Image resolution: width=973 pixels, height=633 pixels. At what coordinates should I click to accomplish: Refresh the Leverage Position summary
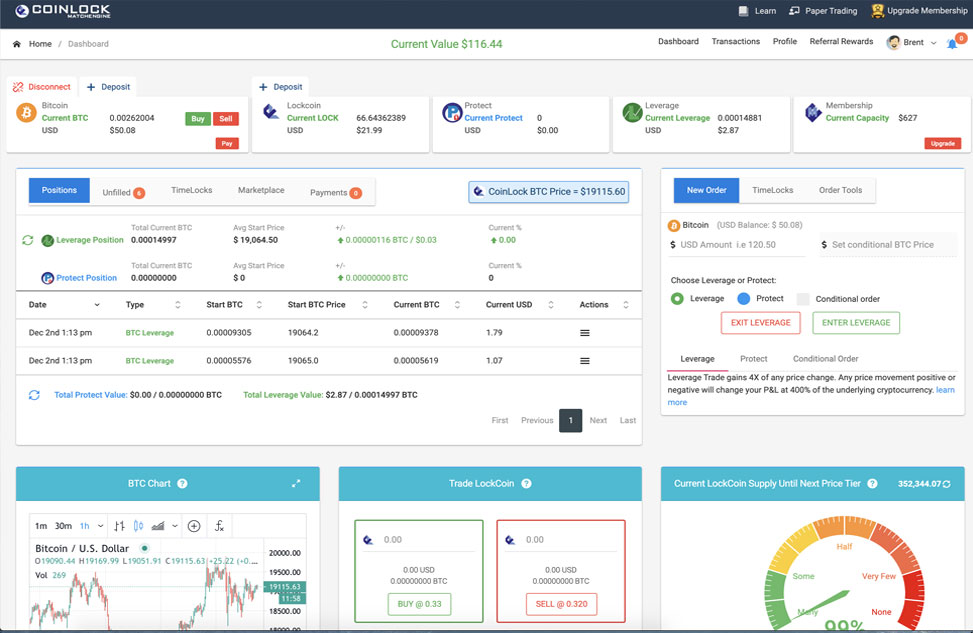pos(28,240)
